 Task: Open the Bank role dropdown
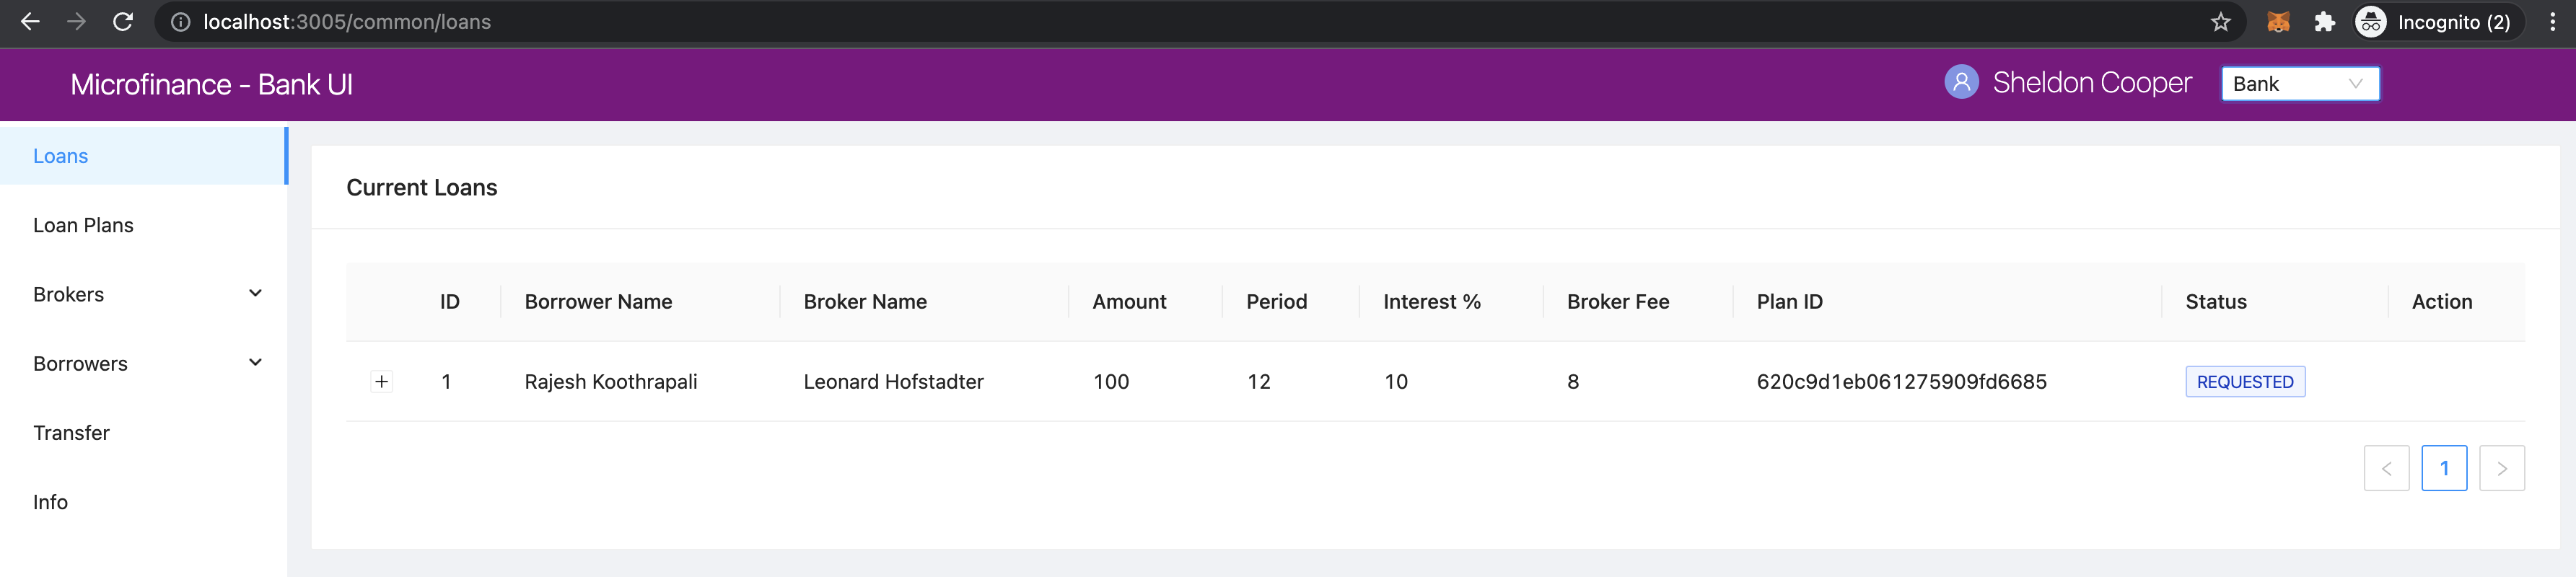click(2299, 84)
